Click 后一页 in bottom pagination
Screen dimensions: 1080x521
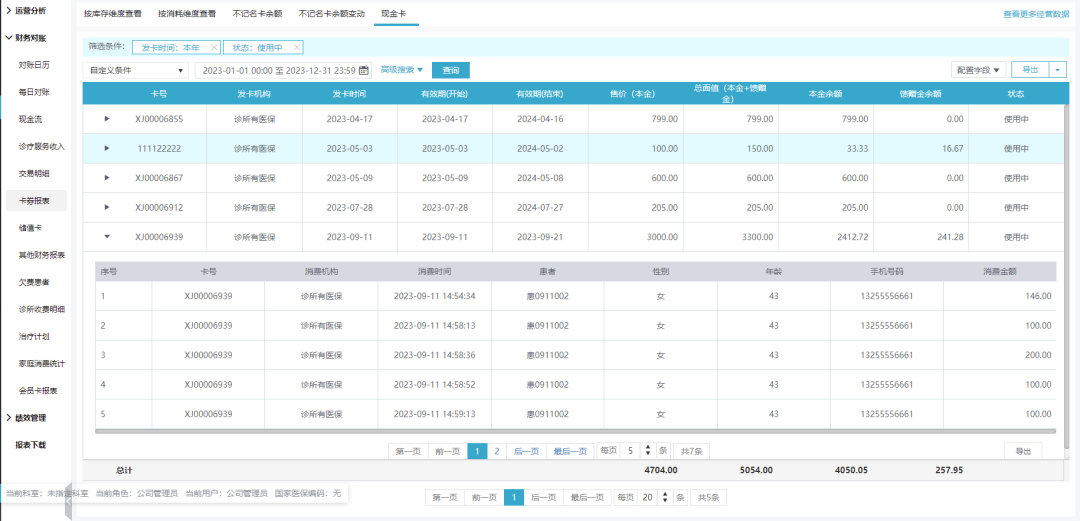(543, 498)
